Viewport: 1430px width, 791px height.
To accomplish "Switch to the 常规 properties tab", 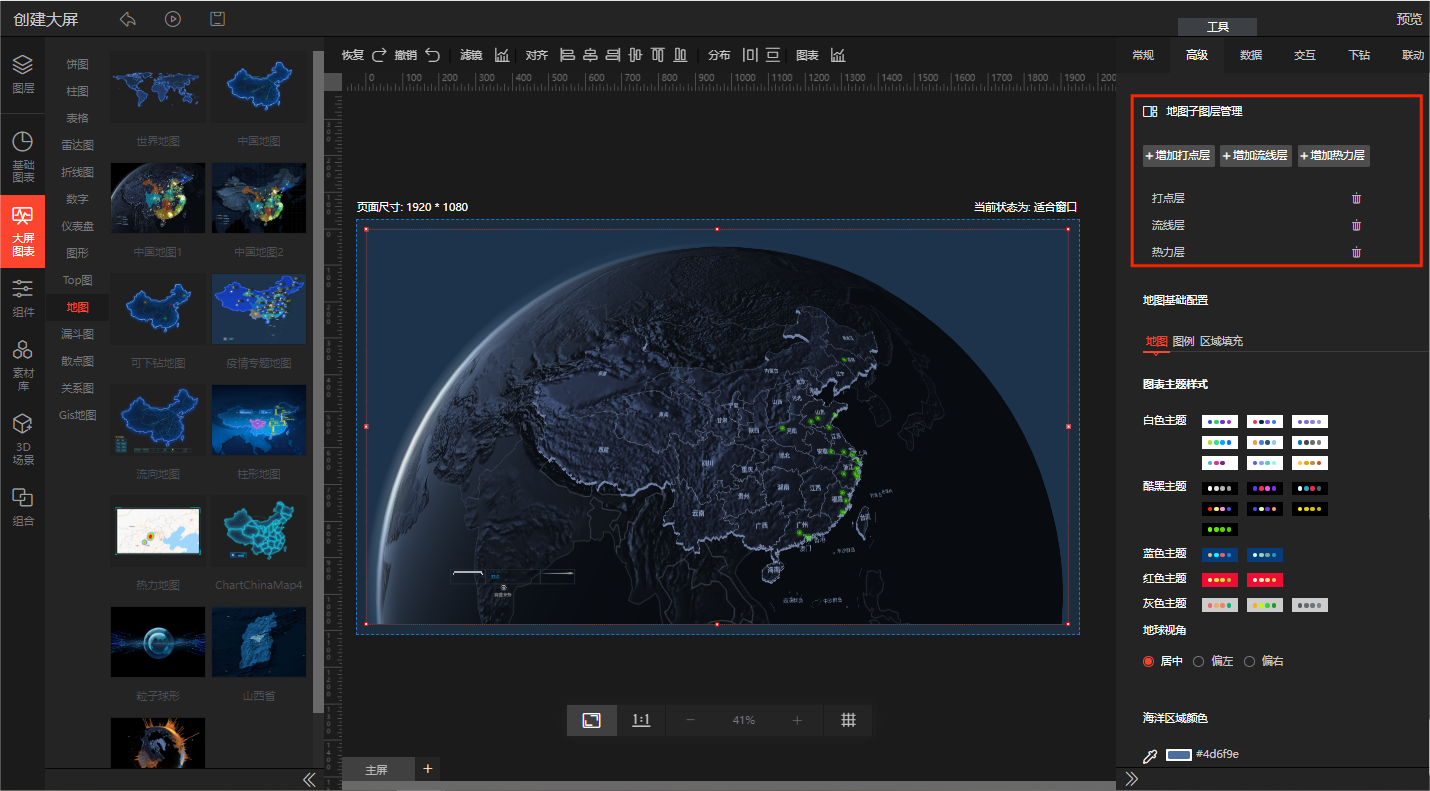I will [1143, 55].
